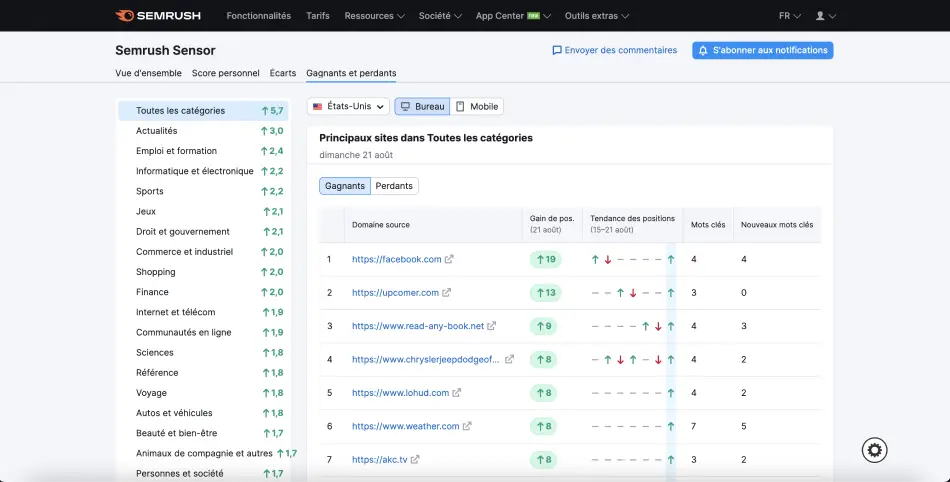
Task: Expand the Outils extras menu
Action: pos(597,16)
